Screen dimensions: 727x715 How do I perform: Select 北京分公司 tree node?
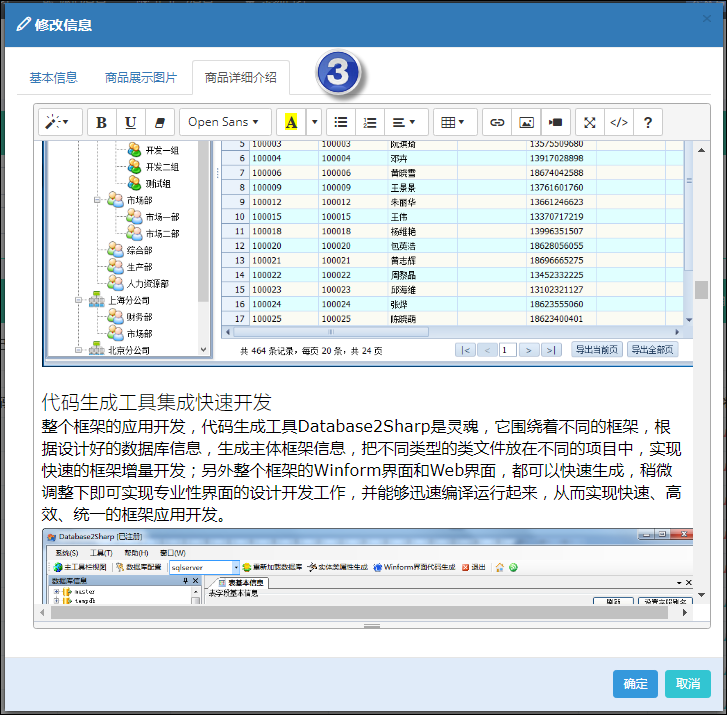128,350
